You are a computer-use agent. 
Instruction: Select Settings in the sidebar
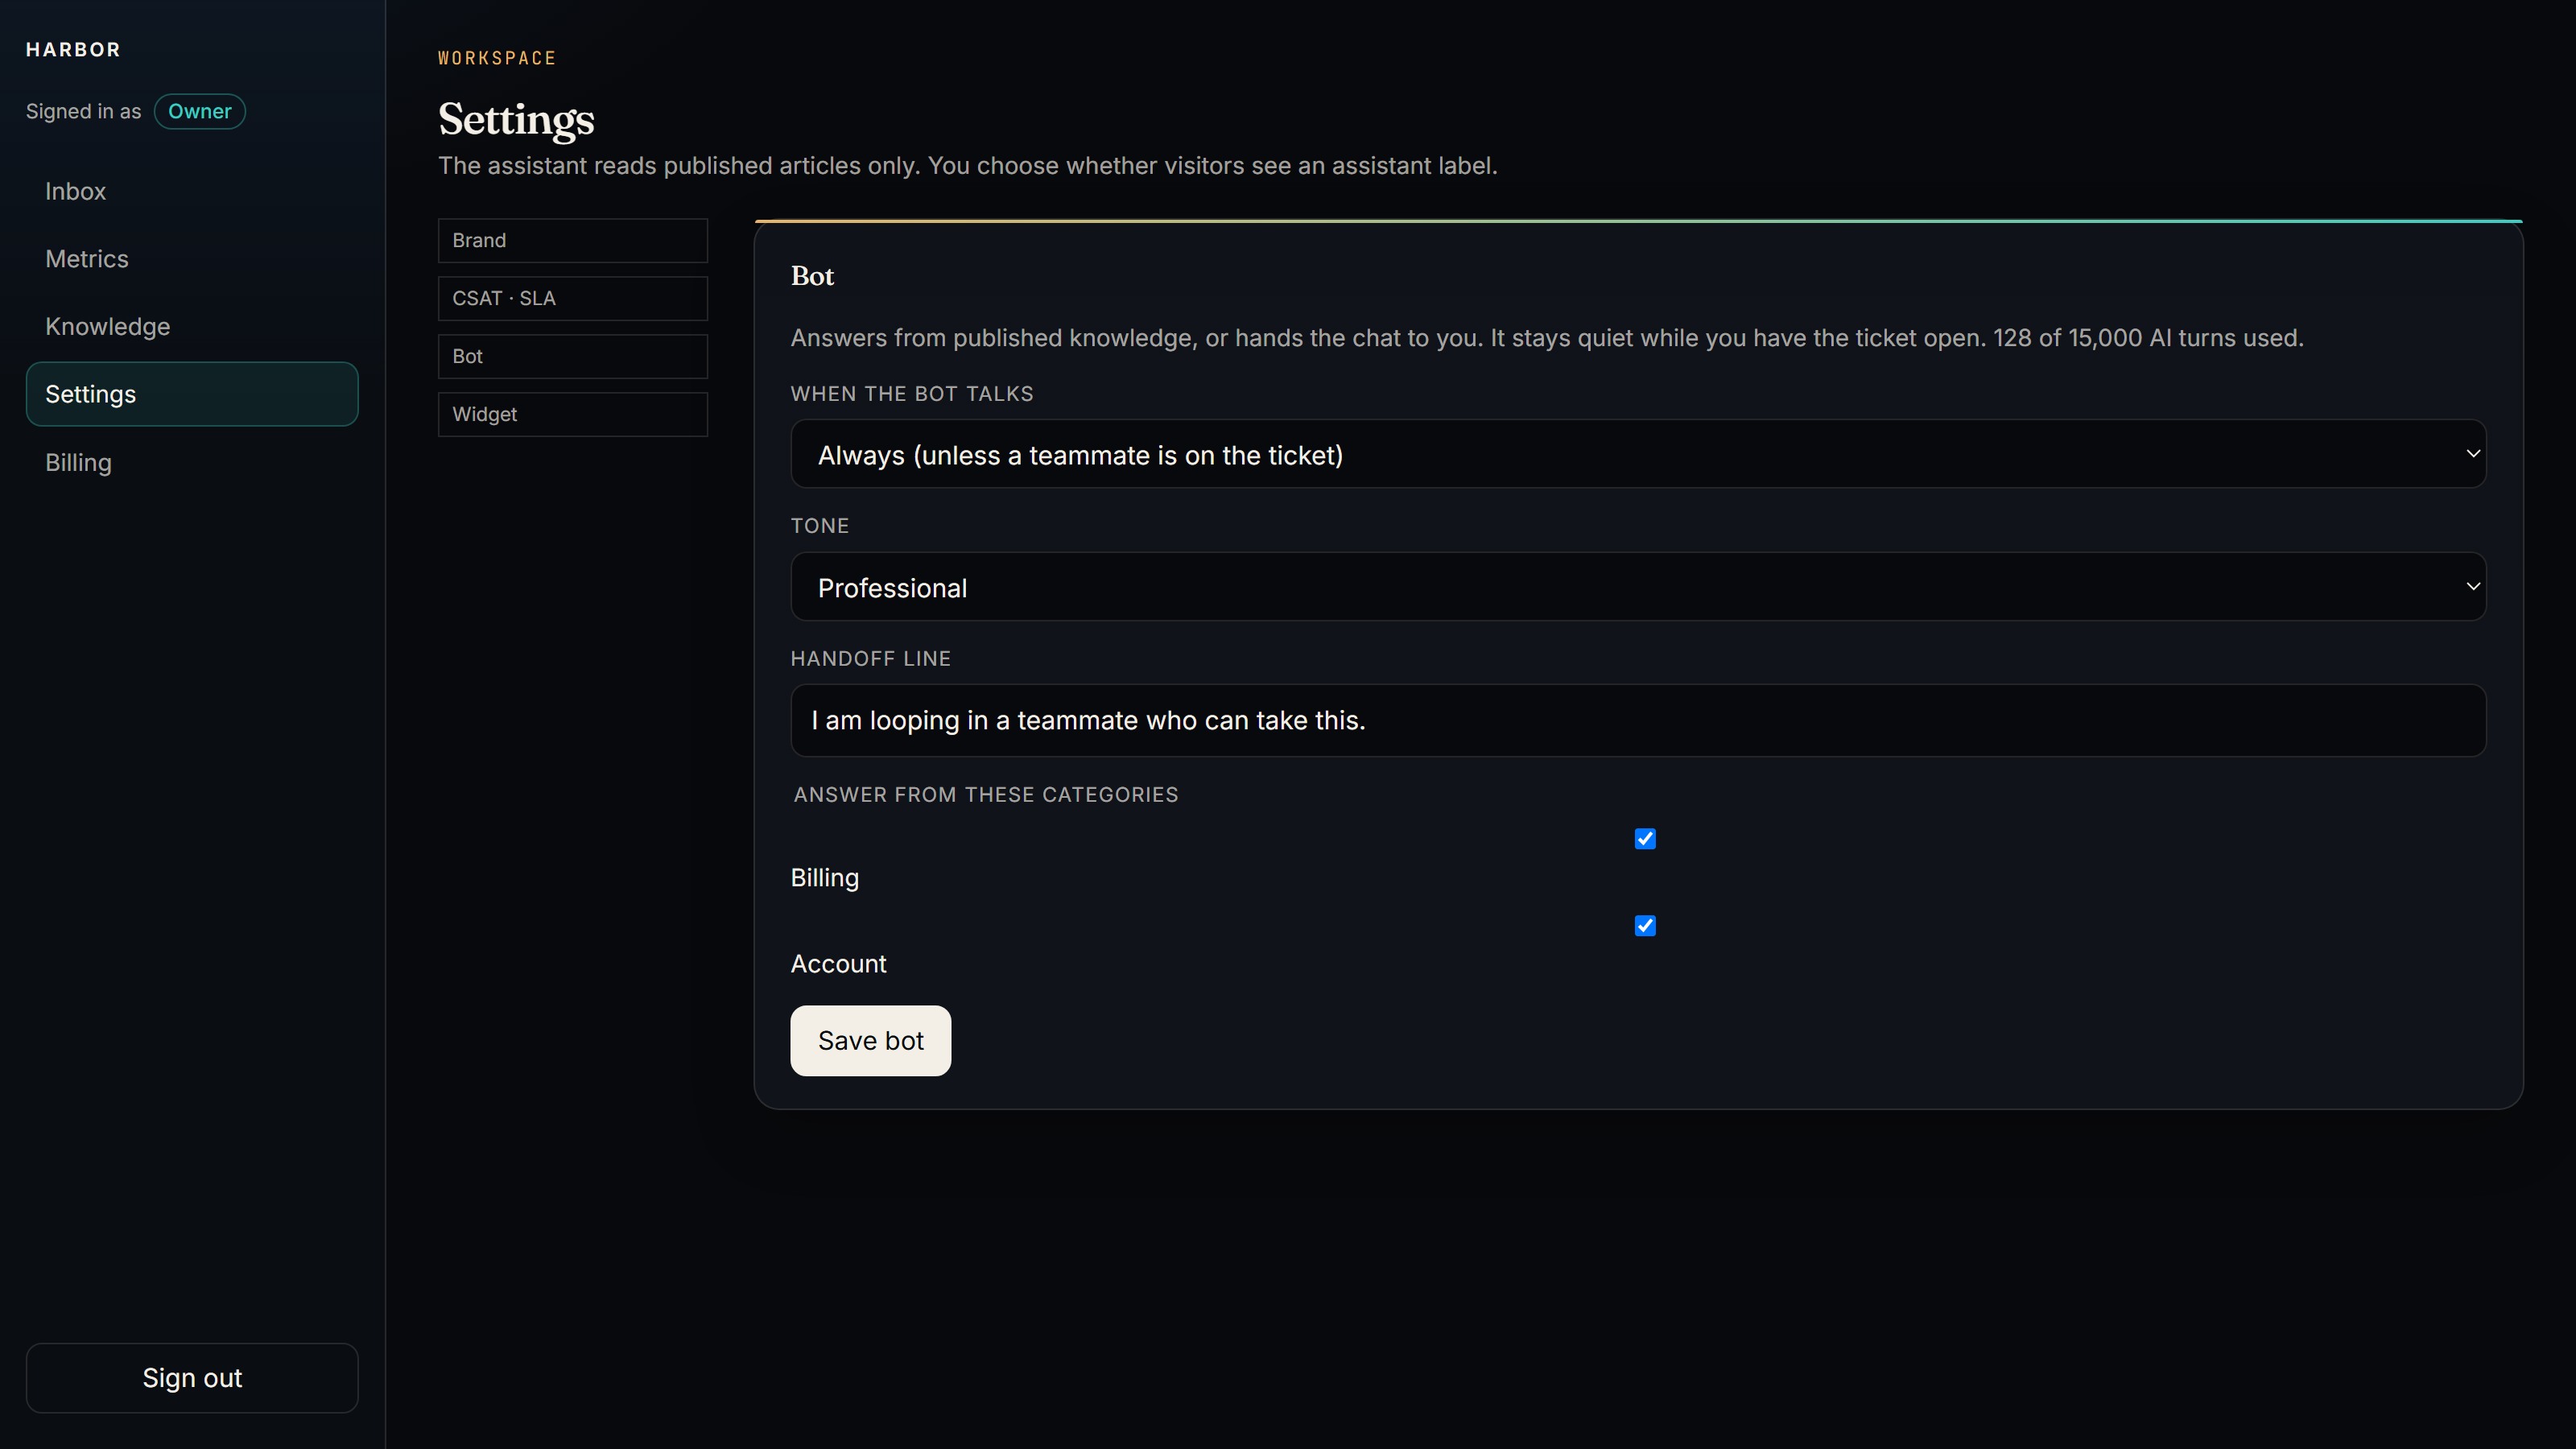pos(192,394)
